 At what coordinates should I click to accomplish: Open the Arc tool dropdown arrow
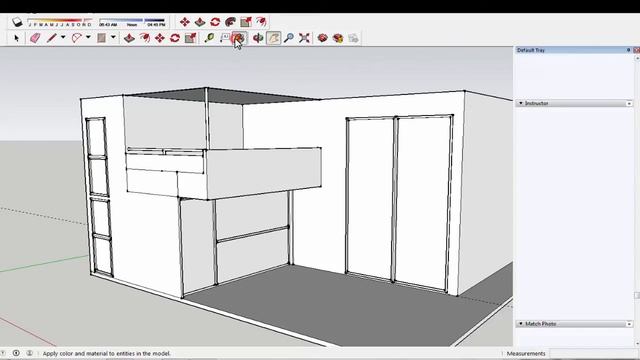[88, 38]
